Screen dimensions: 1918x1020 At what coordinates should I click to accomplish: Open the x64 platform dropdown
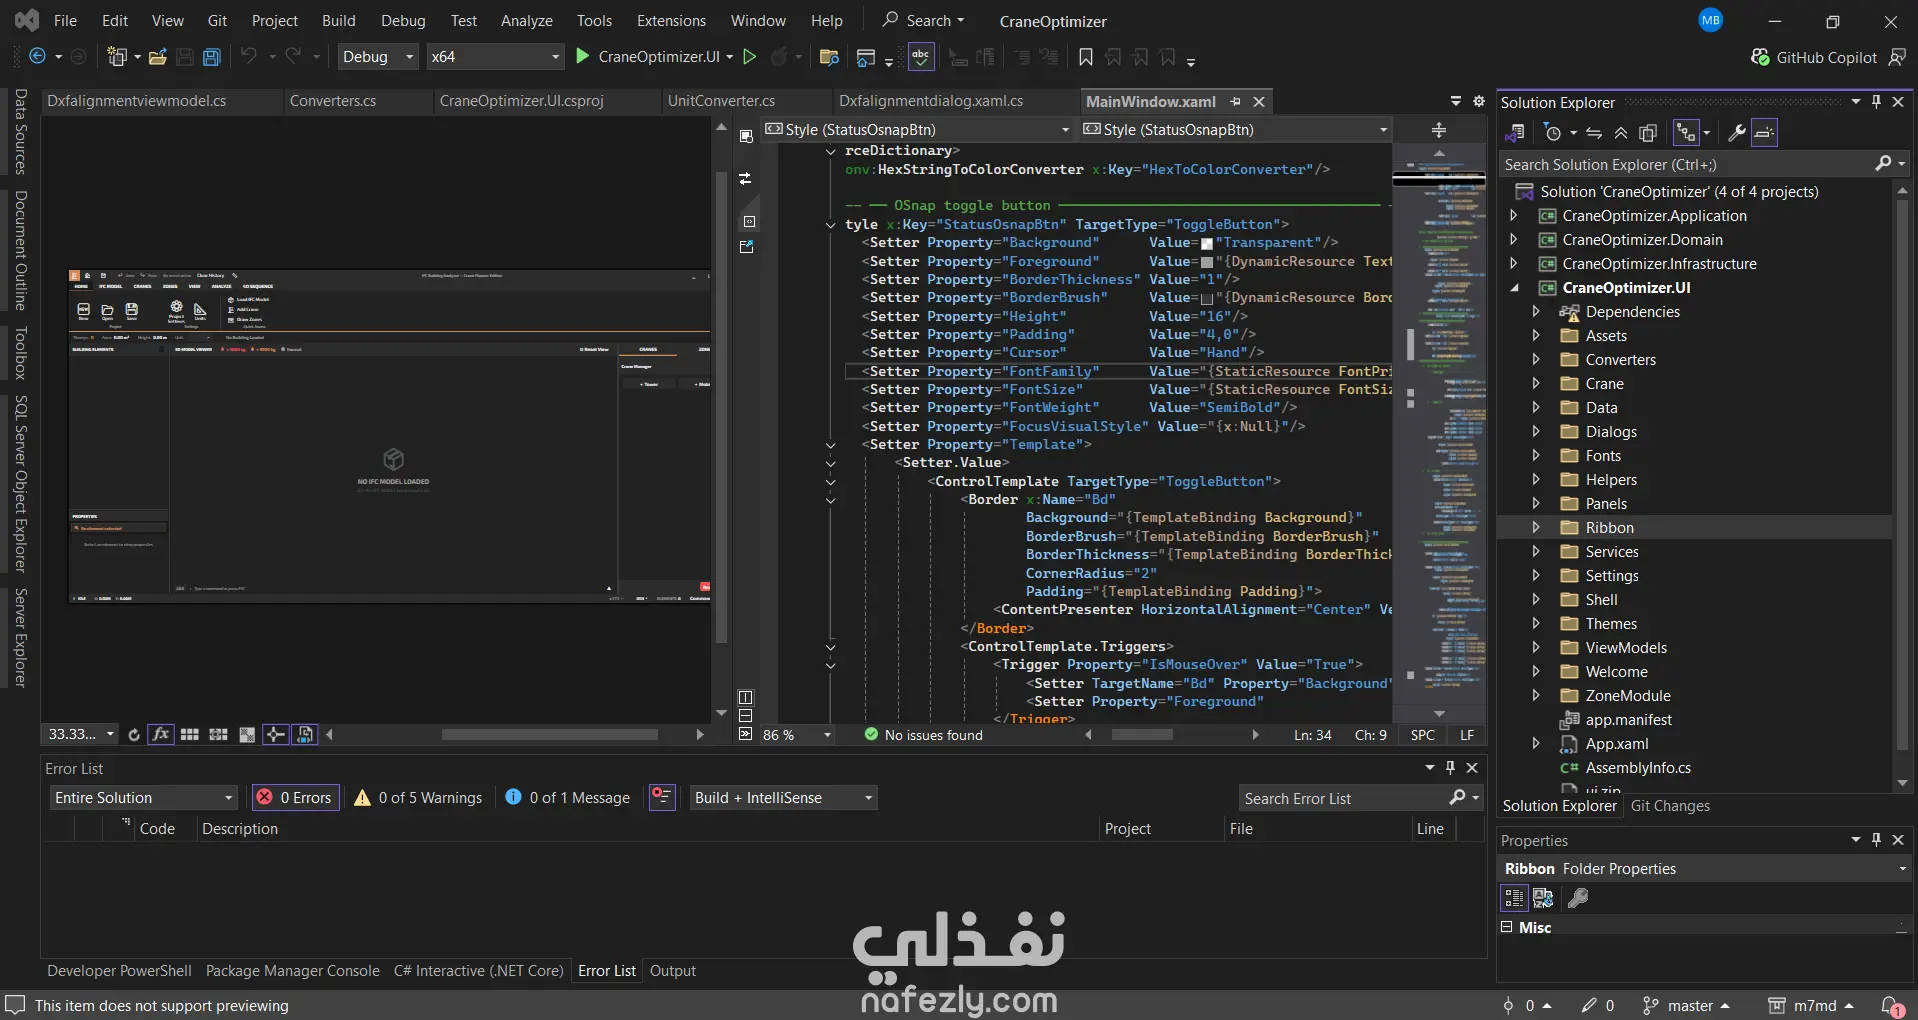point(495,57)
